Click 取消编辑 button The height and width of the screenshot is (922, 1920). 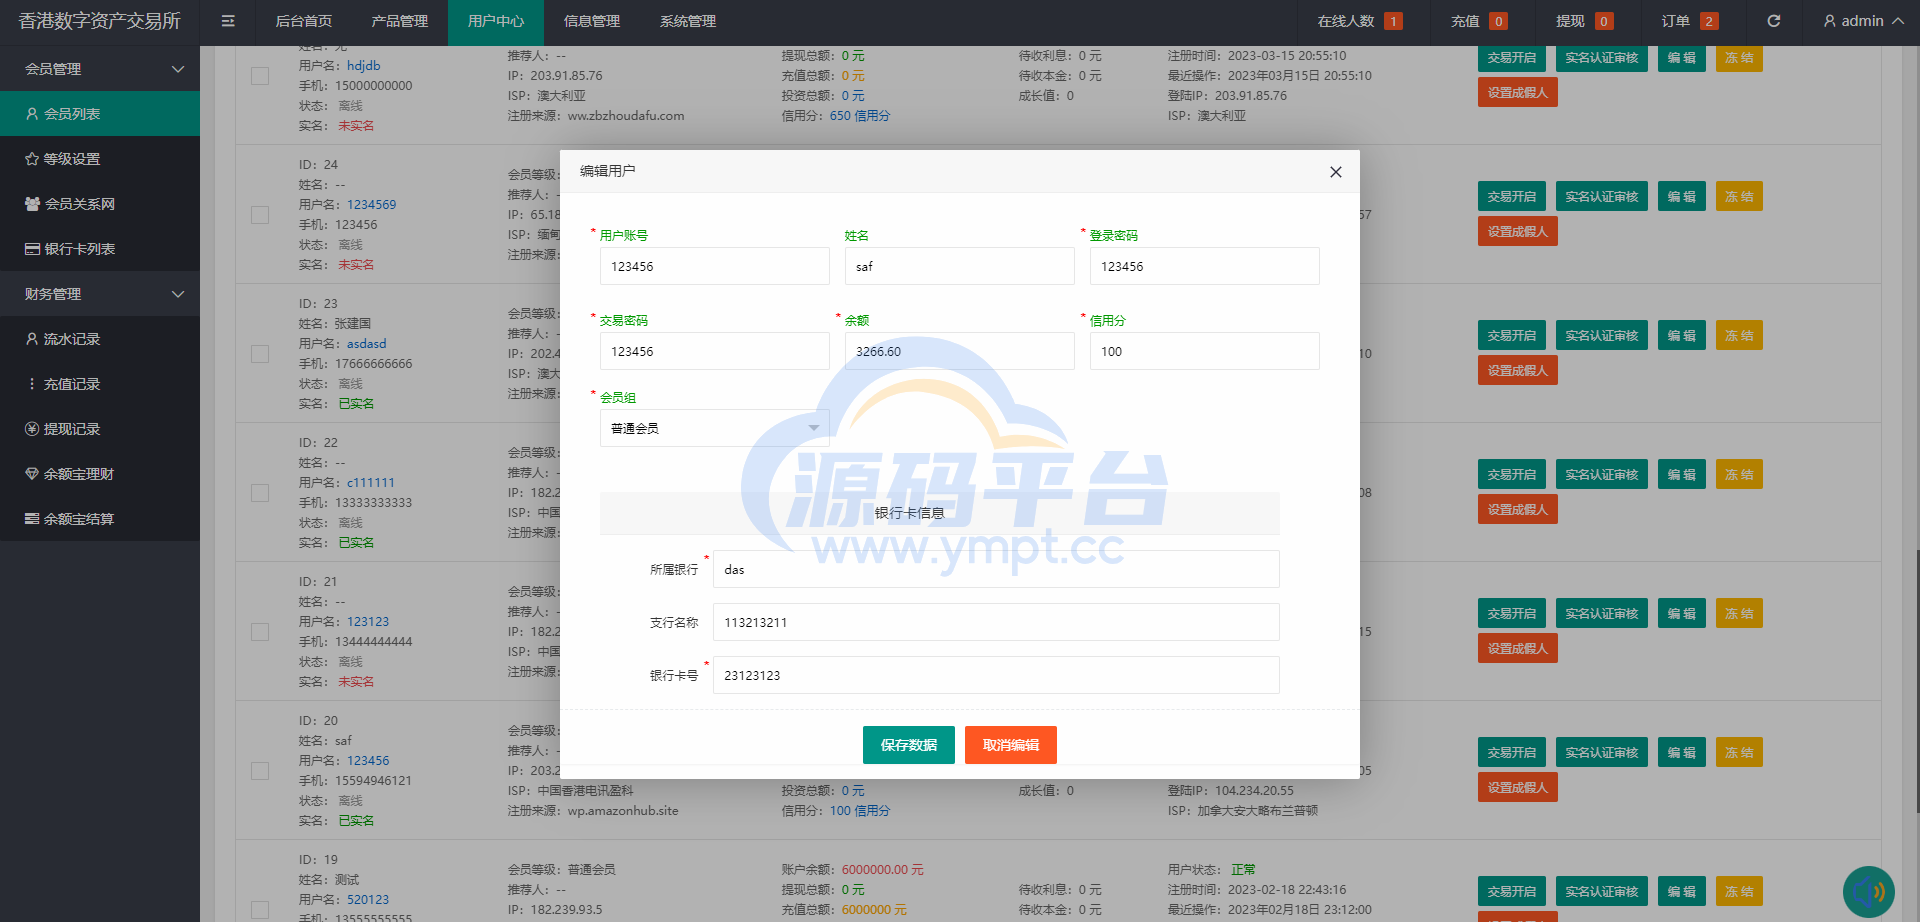1011,745
